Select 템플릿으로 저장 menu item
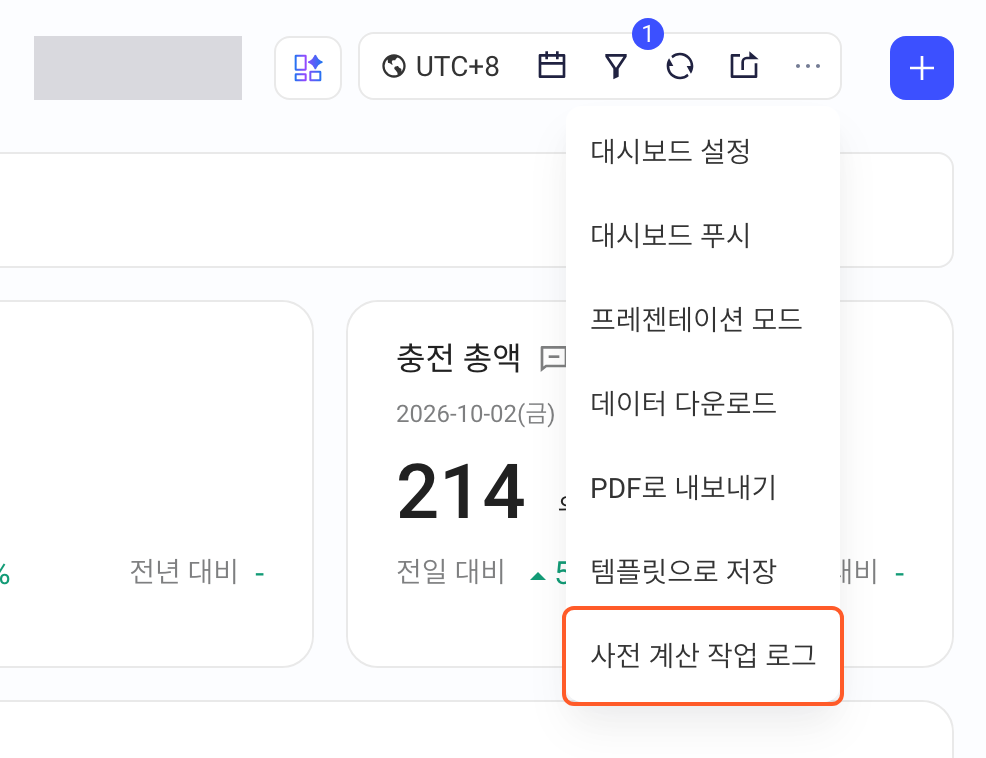 (703, 571)
